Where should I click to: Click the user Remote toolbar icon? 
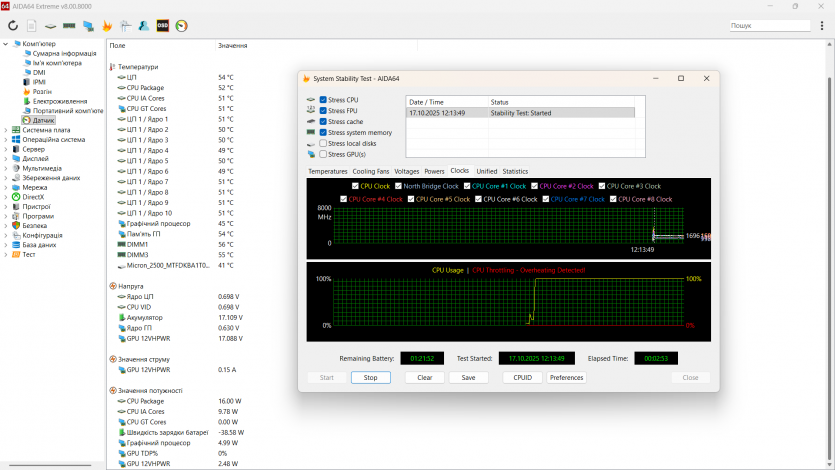(144, 25)
